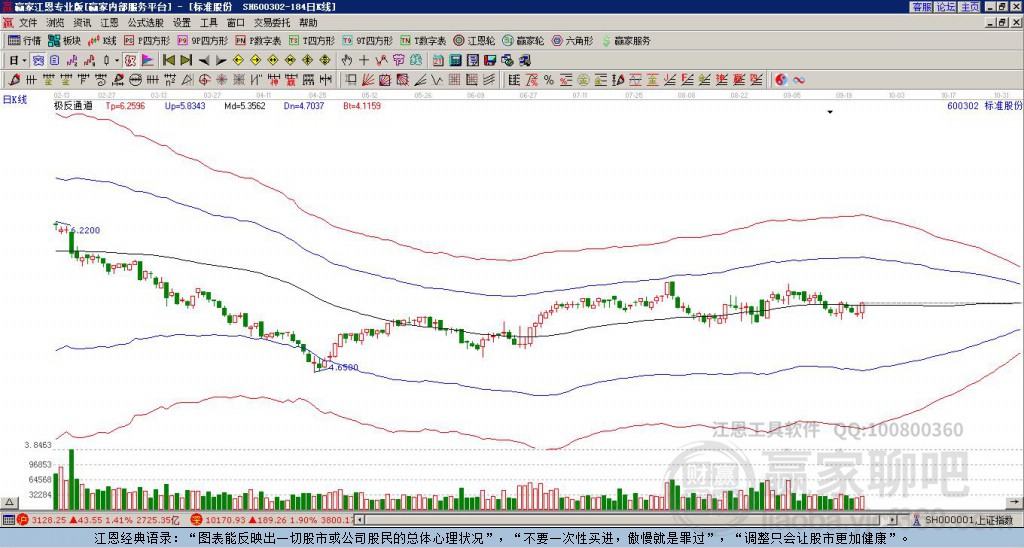Open the T四方形 tool
1024x548 pixels.
312,40
